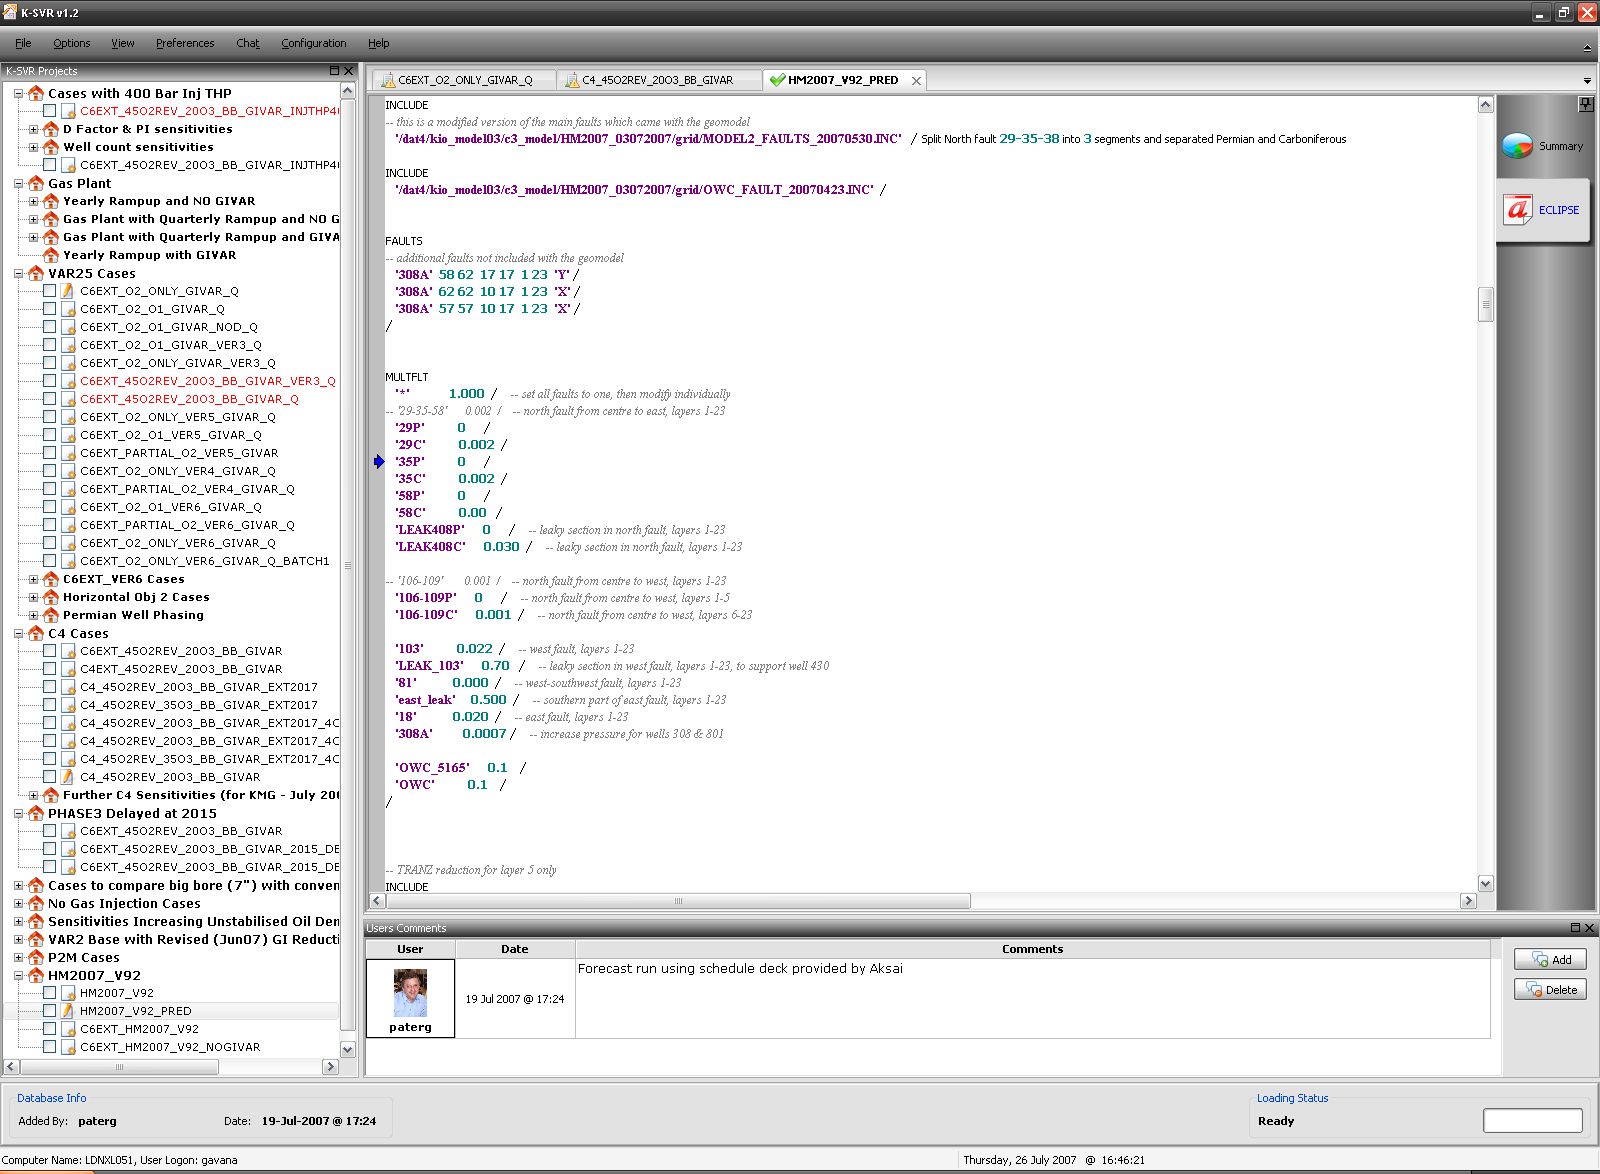Click the pencil file icon beside HM2007_V92_PRED
1600x1174 pixels.
(68, 1011)
